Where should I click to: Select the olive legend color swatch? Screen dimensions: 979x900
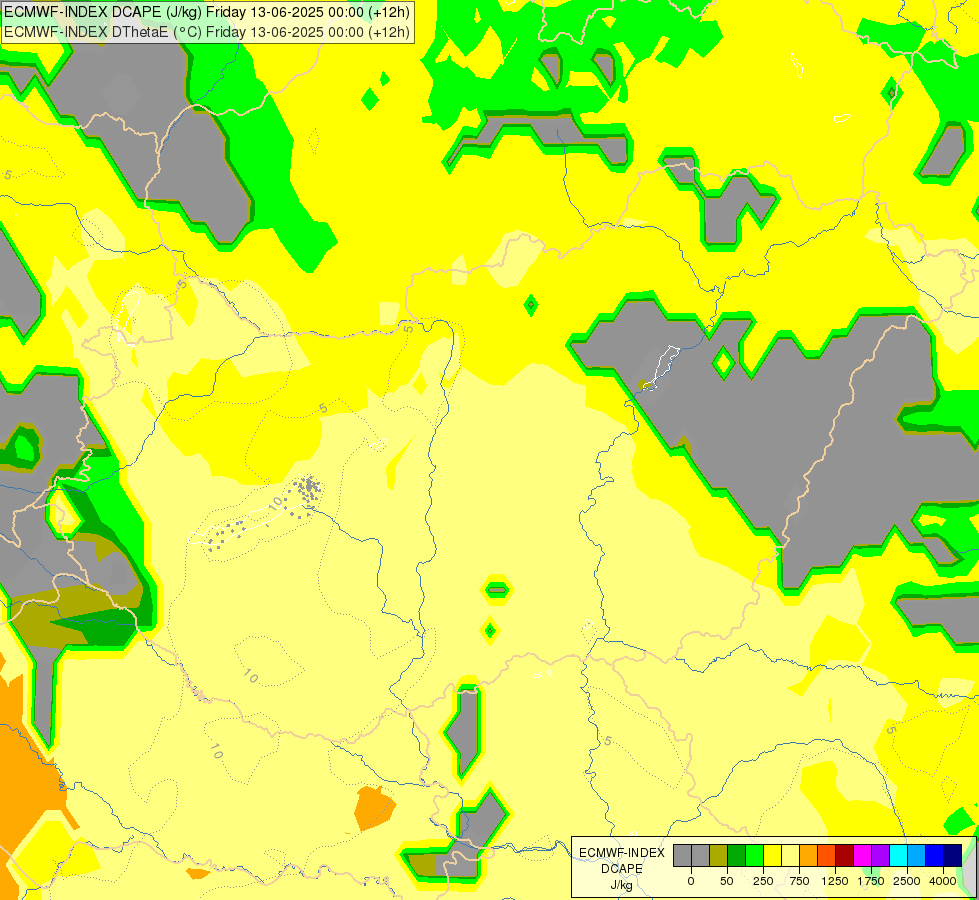719,856
